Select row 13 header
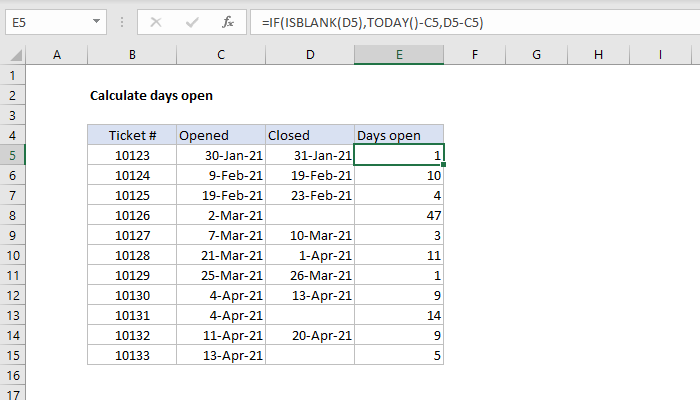Viewport: 700px width, 400px height. pyautogui.click(x=12, y=315)
